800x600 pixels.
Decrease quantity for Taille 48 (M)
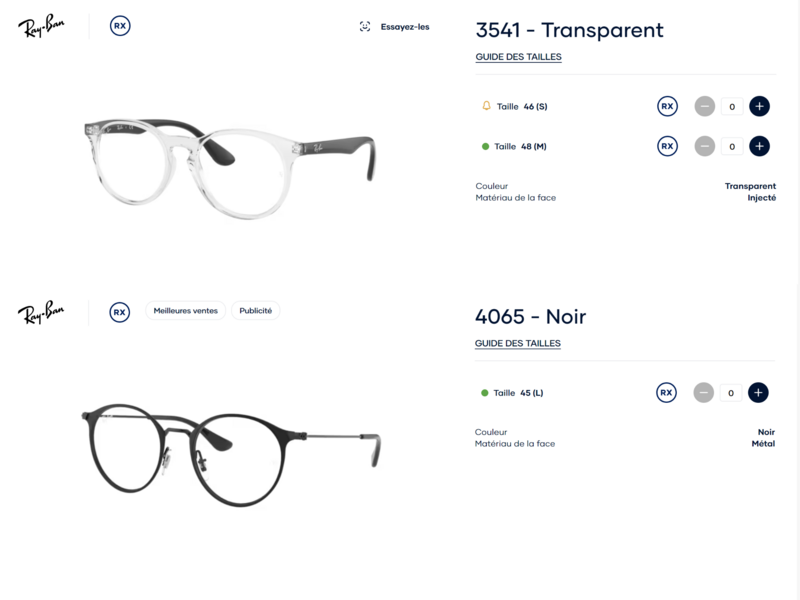[705, 146]
